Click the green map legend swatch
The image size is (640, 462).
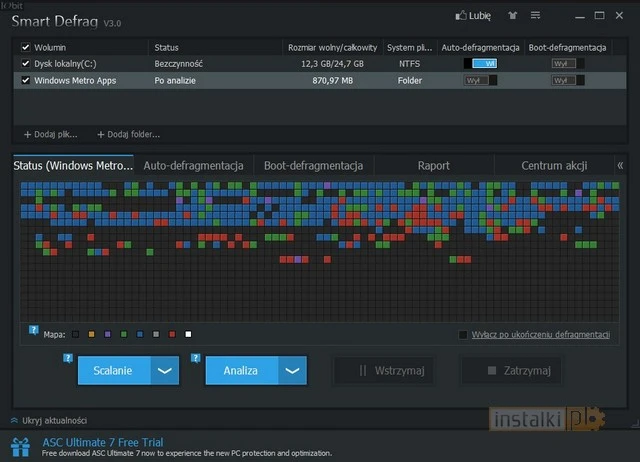click(x=124, y=334)
